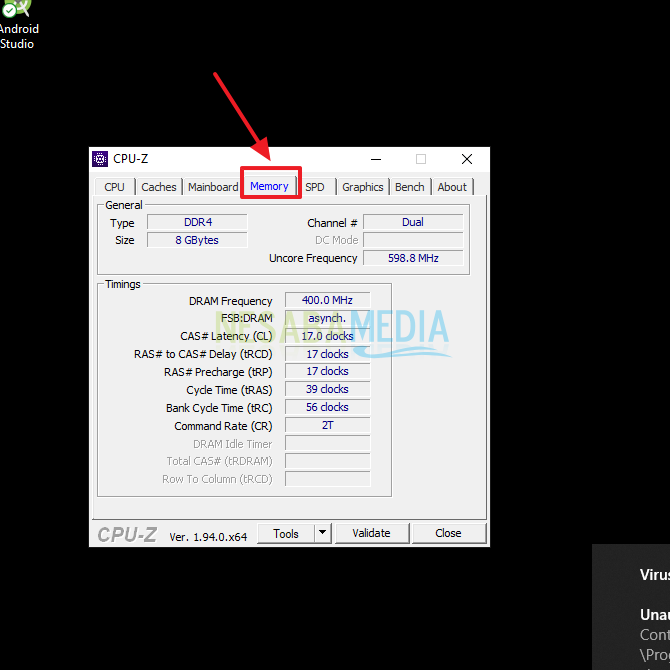Open the Graphics tab
This screenshot has height=670, width=670.
(x=363, y=187)
